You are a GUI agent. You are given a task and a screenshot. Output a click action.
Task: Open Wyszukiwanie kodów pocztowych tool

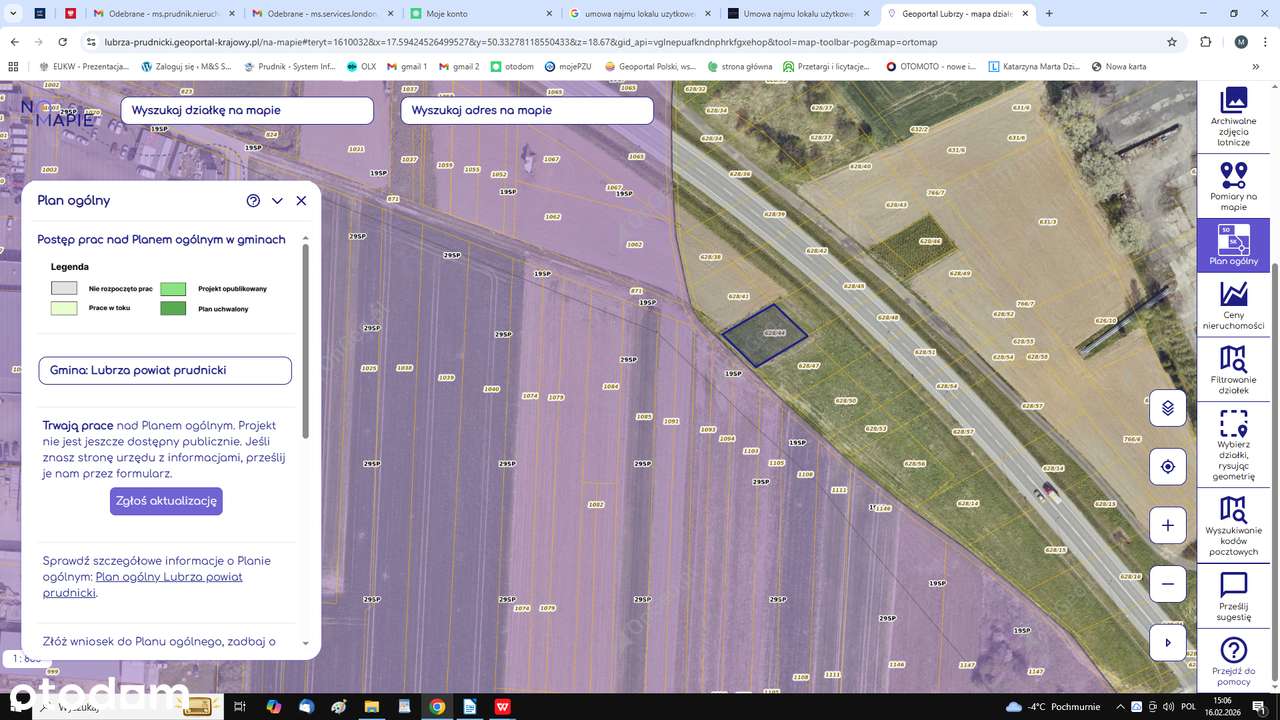pos(1233,526)
